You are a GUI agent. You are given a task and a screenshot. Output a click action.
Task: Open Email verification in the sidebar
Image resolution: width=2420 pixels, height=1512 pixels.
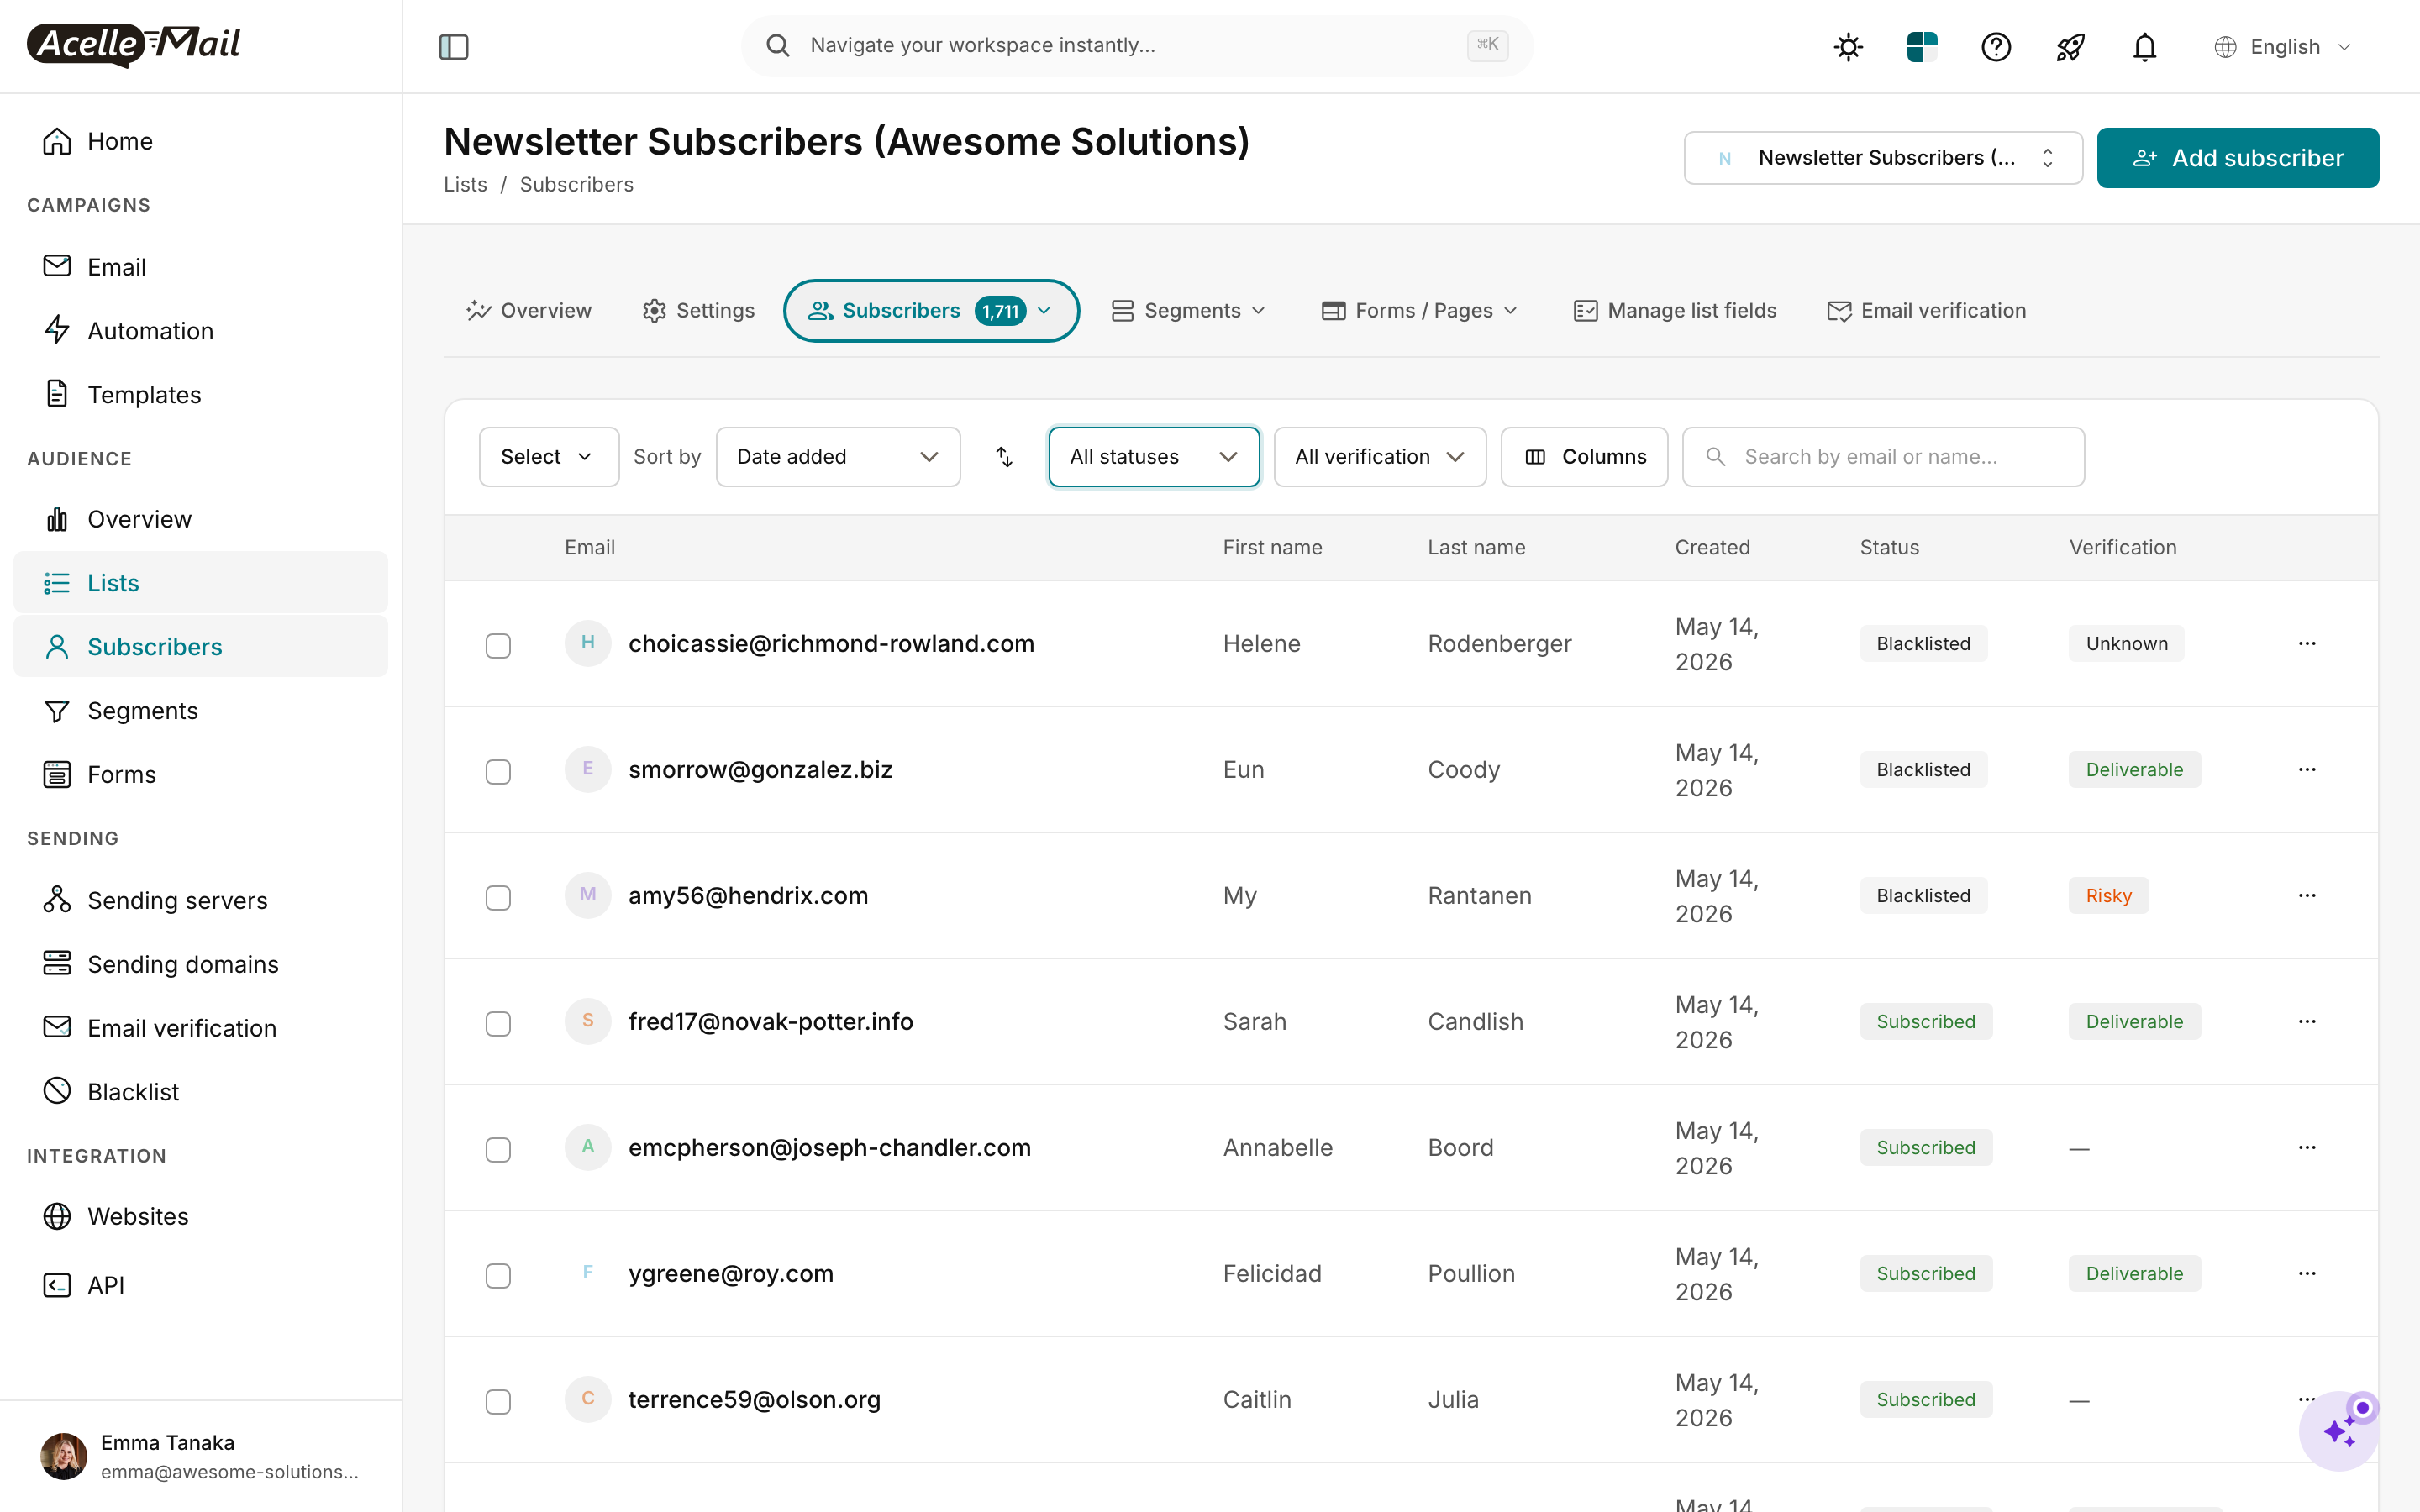tap(200, 1028)
